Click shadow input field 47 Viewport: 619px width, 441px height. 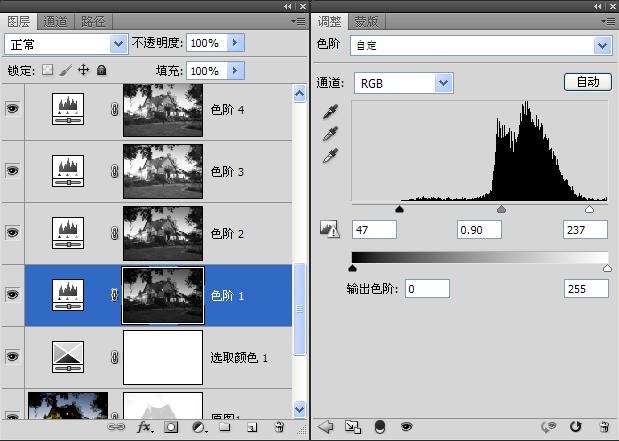click(x=374, y=229)
